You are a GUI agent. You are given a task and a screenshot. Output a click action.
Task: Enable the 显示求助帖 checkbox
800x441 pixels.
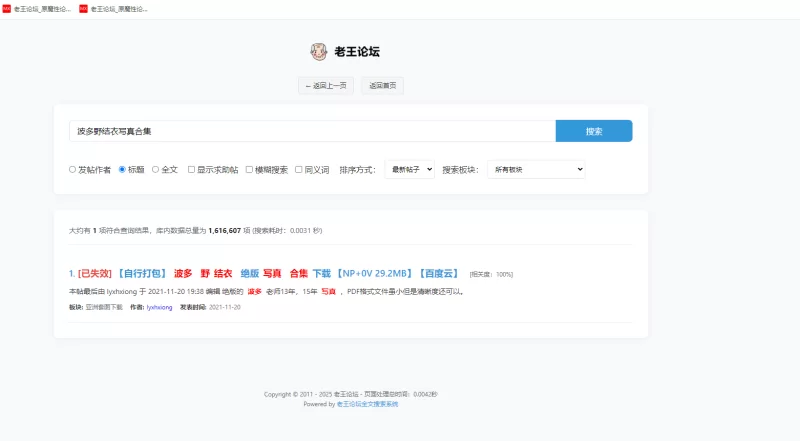(191, 170)
